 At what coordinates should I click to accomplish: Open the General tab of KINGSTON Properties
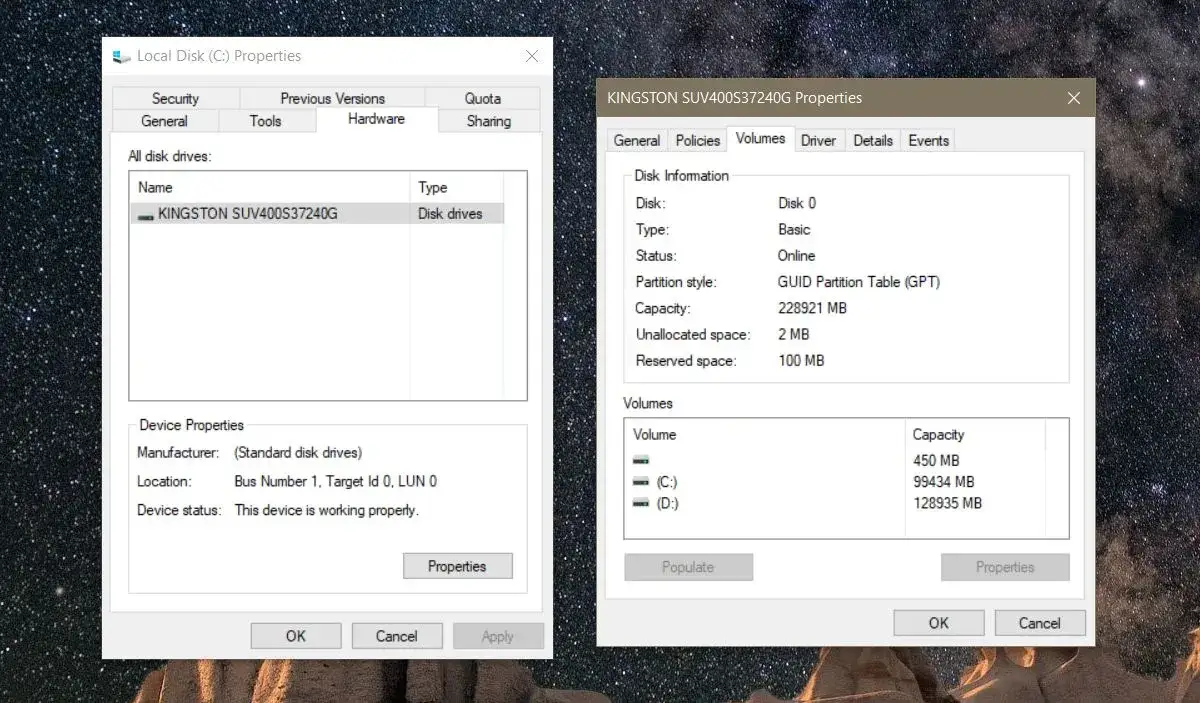636,140
